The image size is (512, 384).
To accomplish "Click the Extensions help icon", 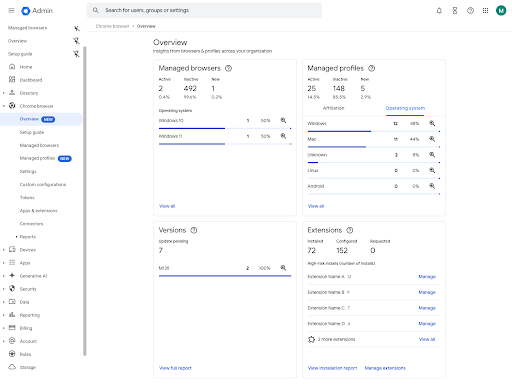I will tap(350, 230).
